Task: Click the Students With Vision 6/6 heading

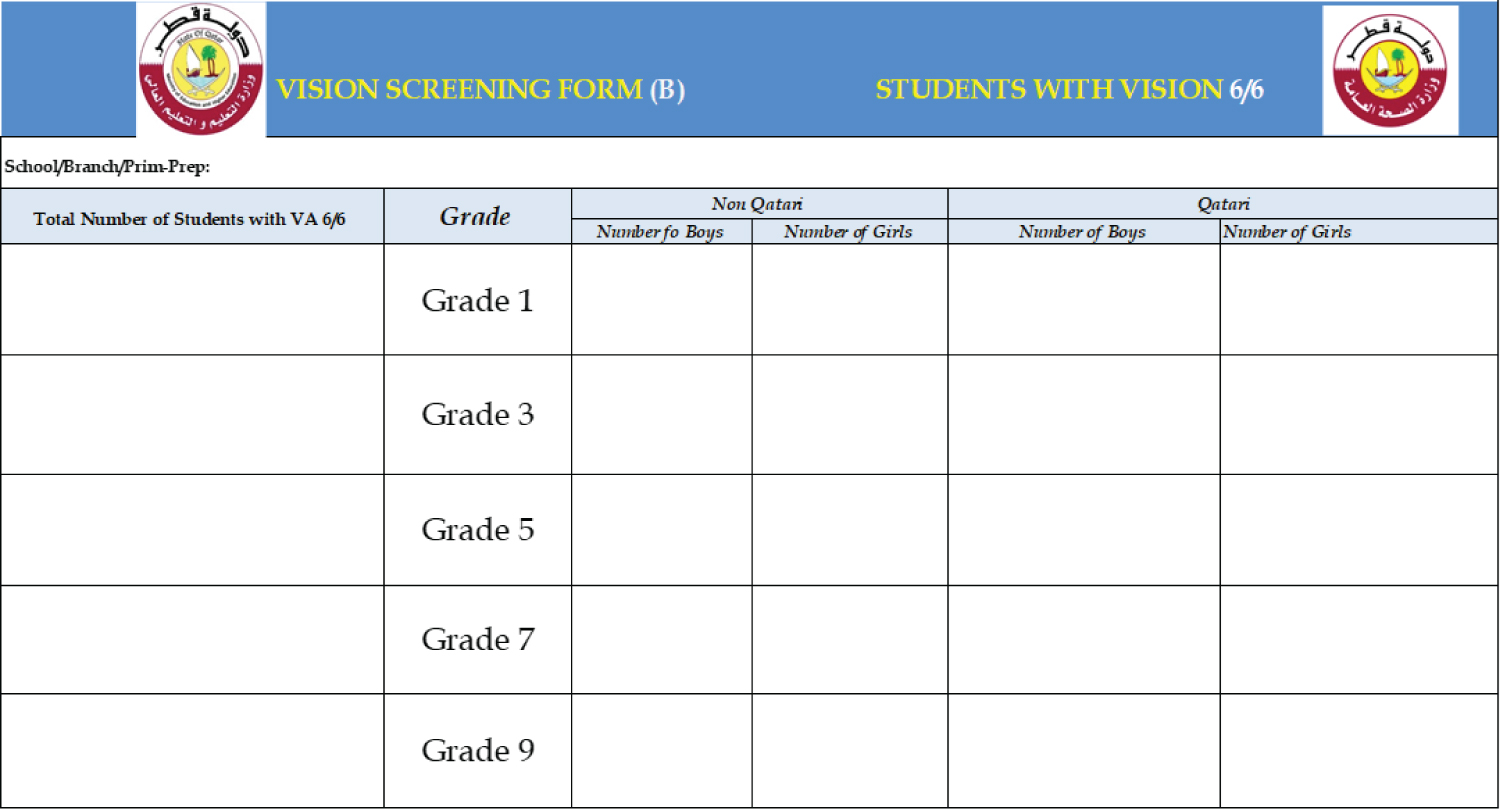Action: 1070,90
